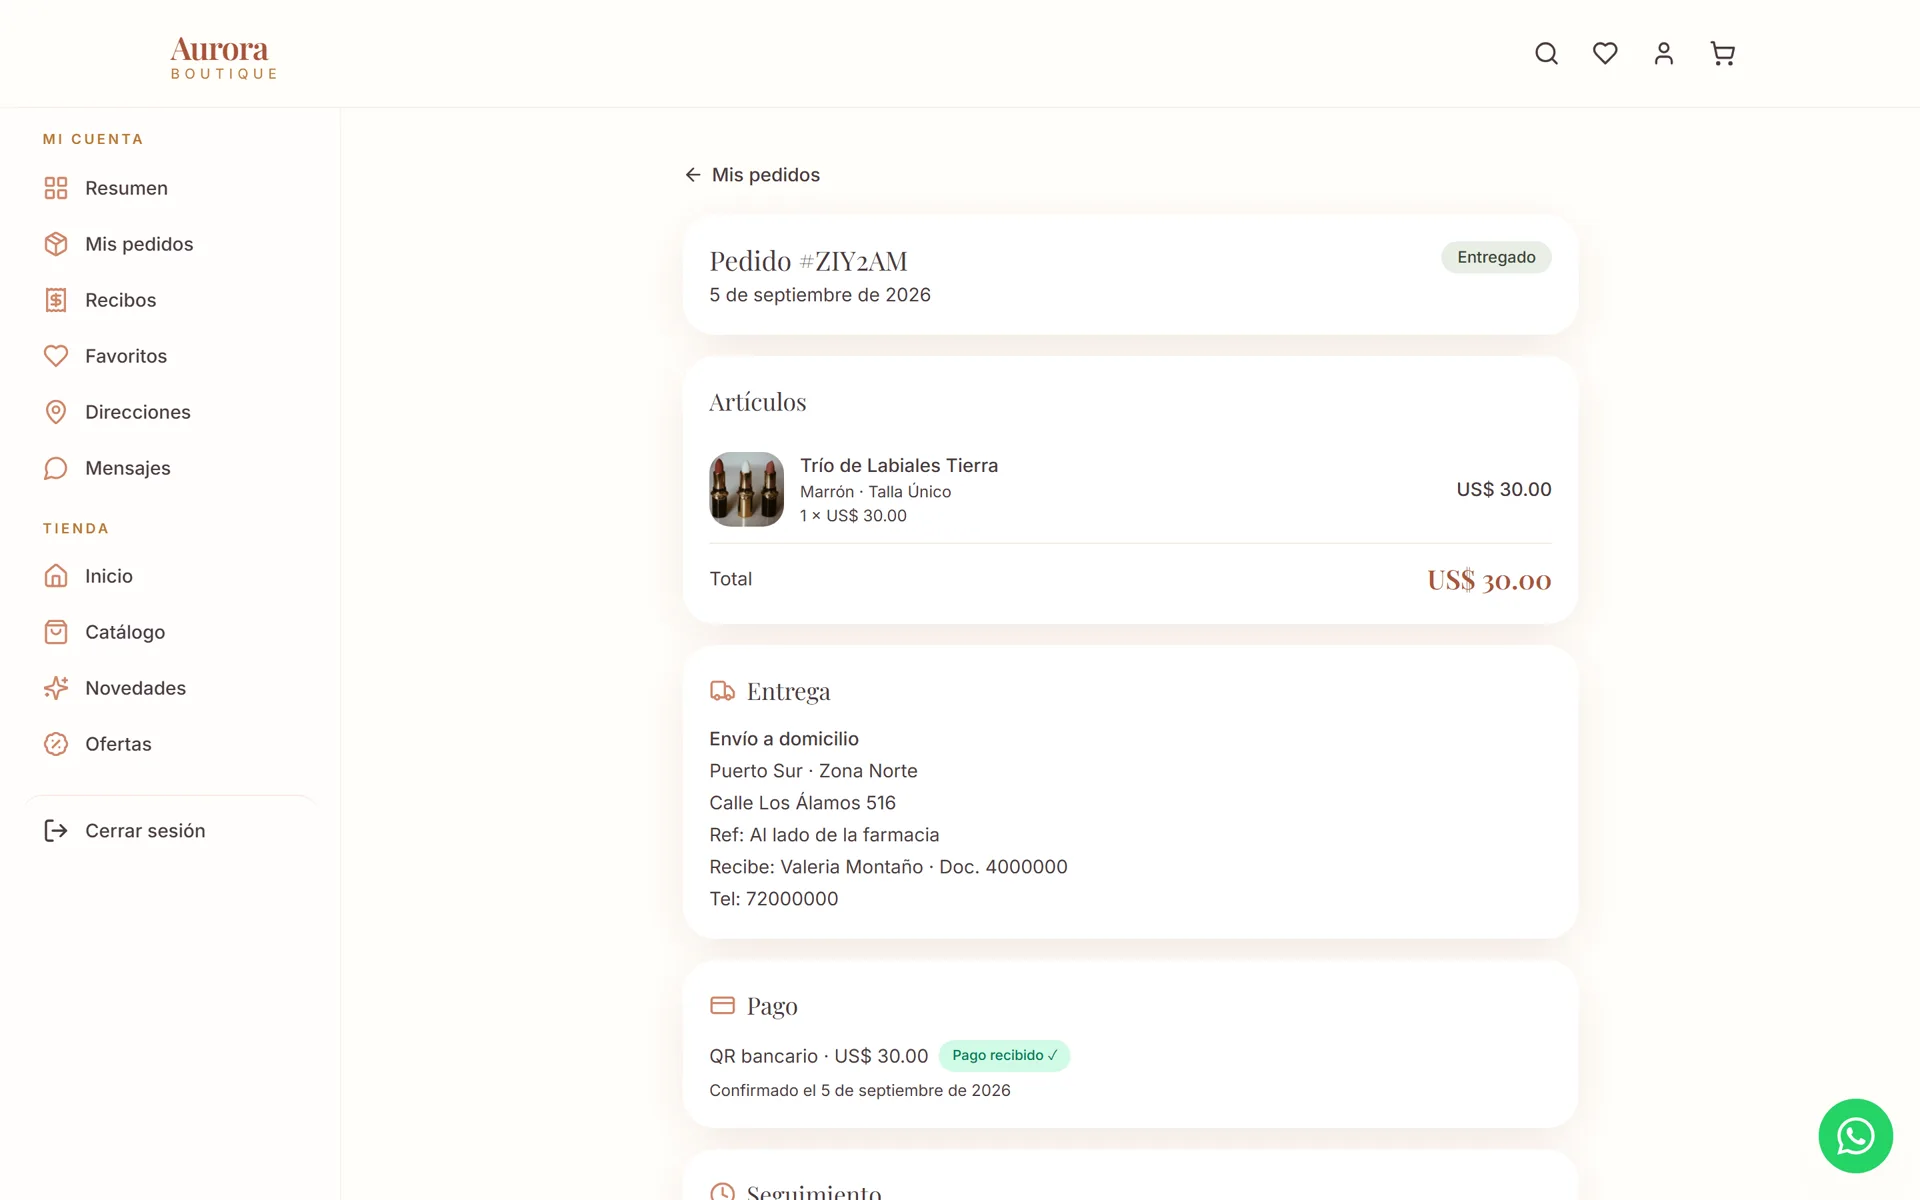Click the Cerrar sesión logout icon
1920x1200 pixels.
(56, 831)
